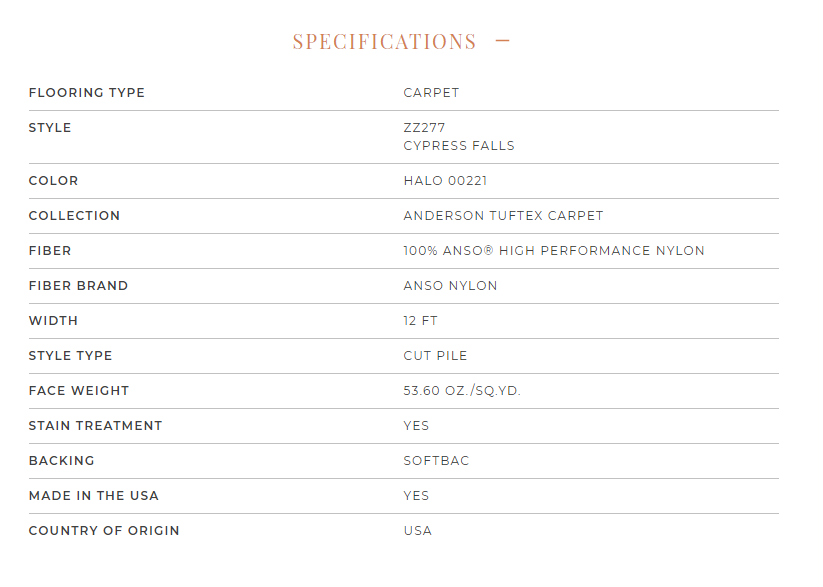Collapse the Specifications section minus icon
Viewport: 823px width, 587px height.
tap(502, 40)
